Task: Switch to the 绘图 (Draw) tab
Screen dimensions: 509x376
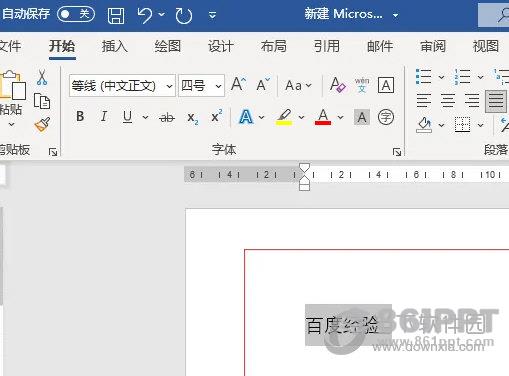Action: click(168, 46)
